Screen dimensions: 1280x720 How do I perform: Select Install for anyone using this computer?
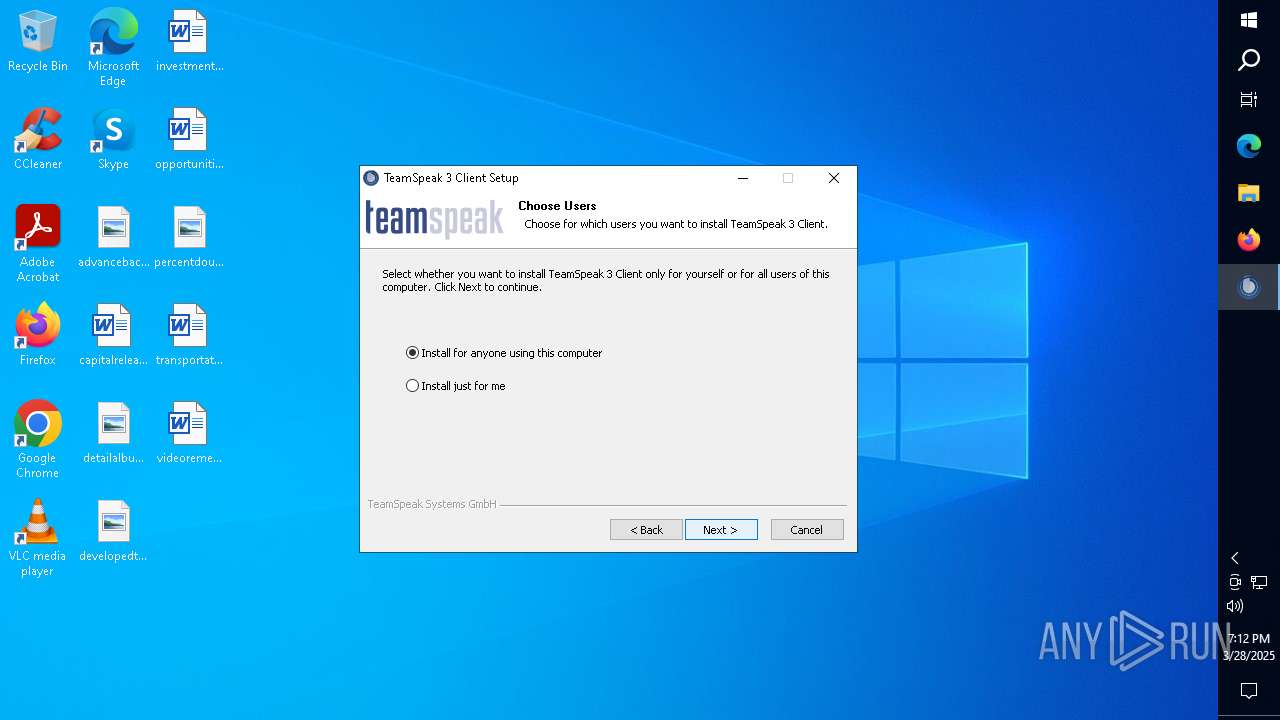click(x=504, y=353)
